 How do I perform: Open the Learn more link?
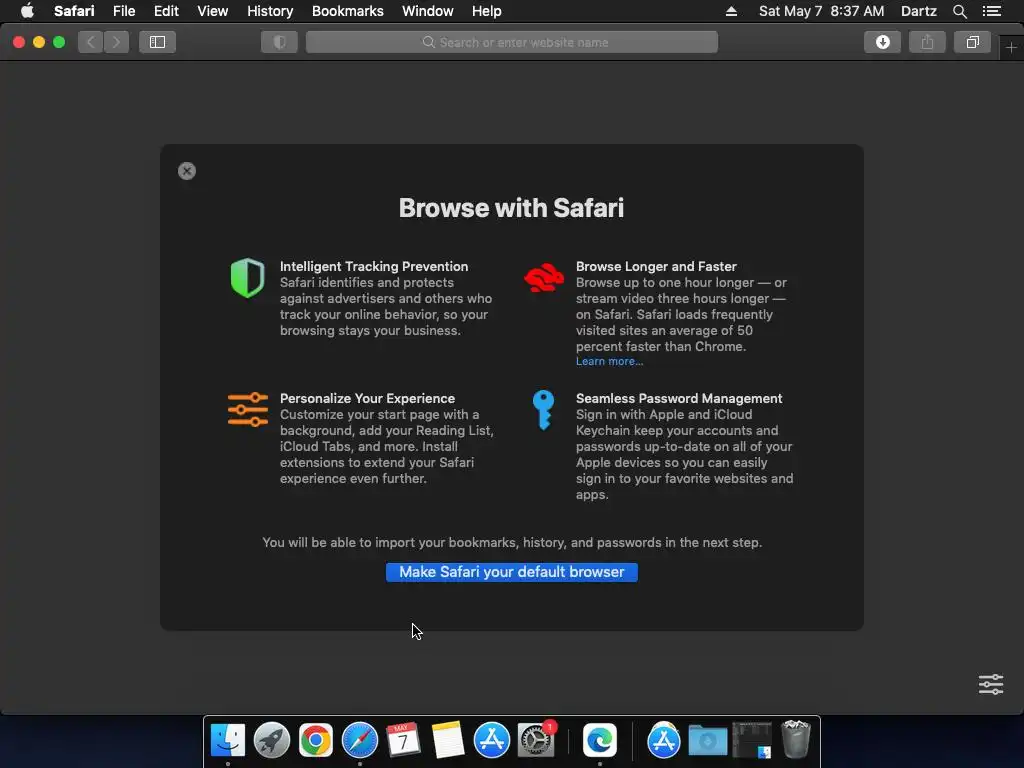(609, 361)
